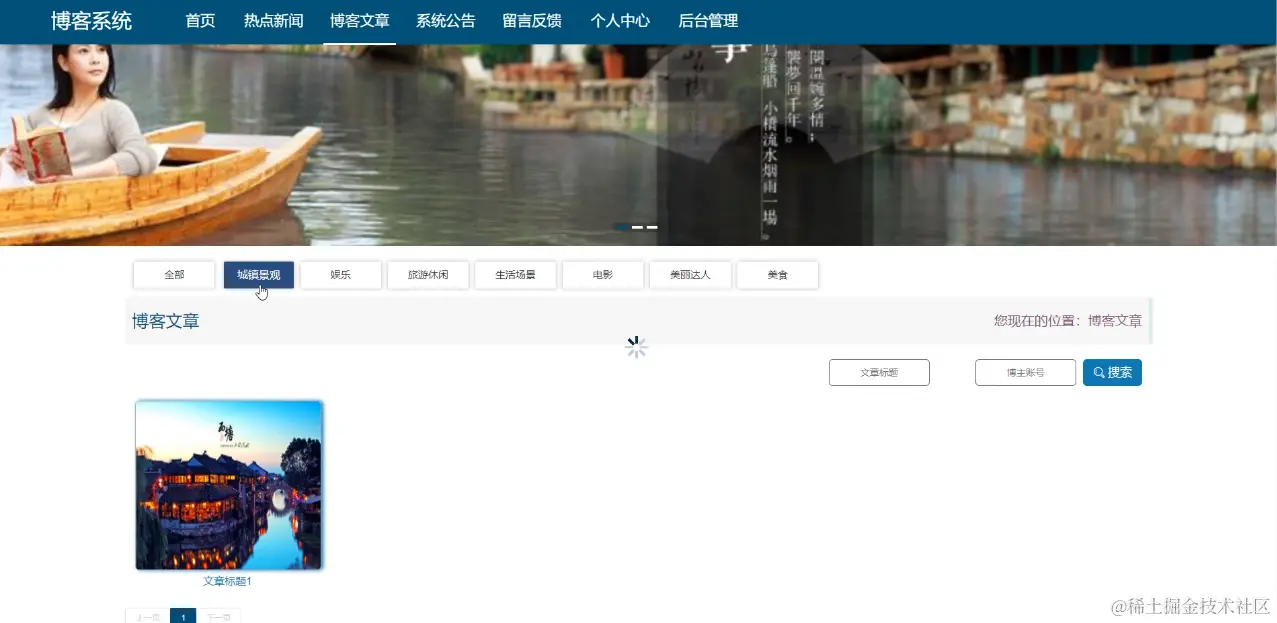
Task: Select the 美食 category button
Action: (778, 274)
